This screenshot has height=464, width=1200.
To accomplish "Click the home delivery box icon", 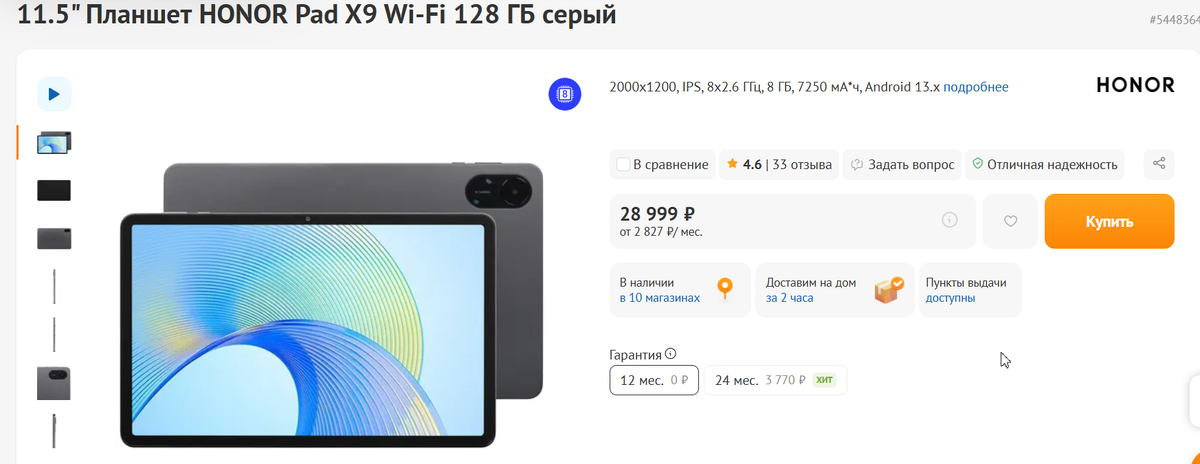I will [888, 290].
